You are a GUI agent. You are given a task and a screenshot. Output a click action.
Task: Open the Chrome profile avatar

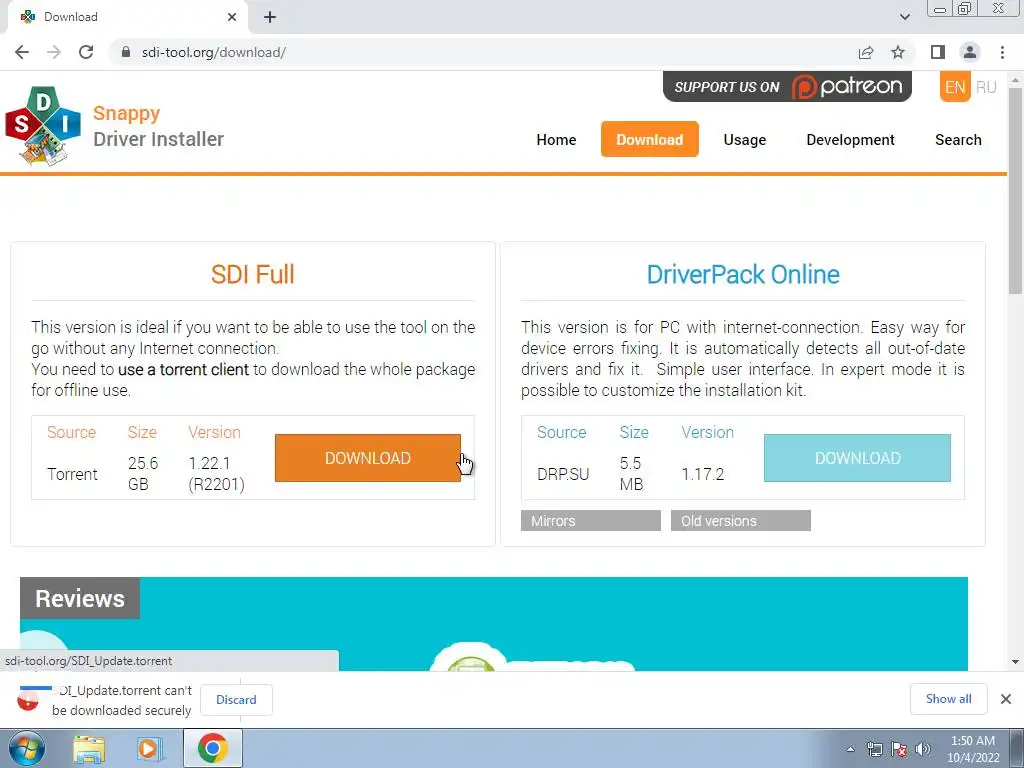970,52
